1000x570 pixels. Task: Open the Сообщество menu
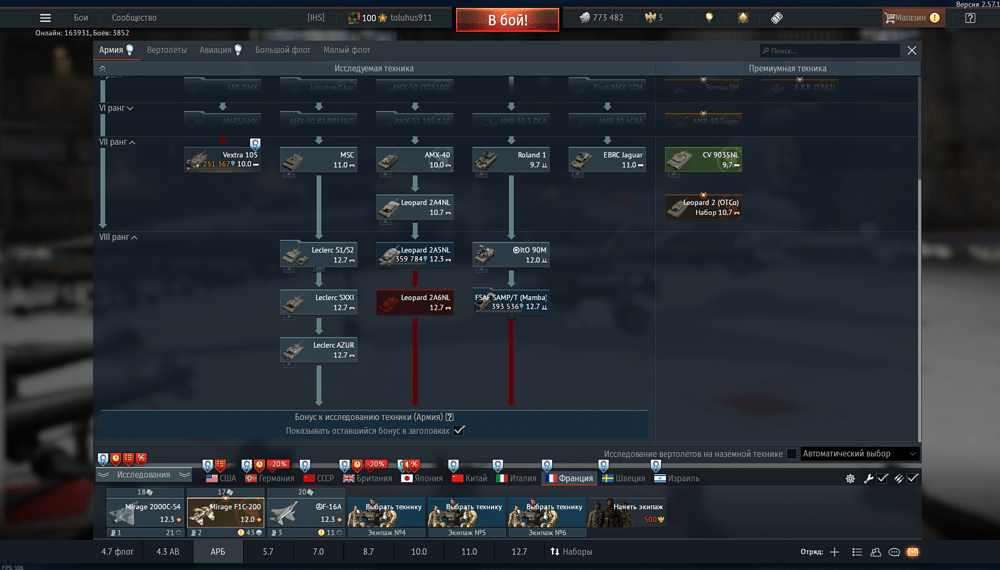click(x=134, y=18)
